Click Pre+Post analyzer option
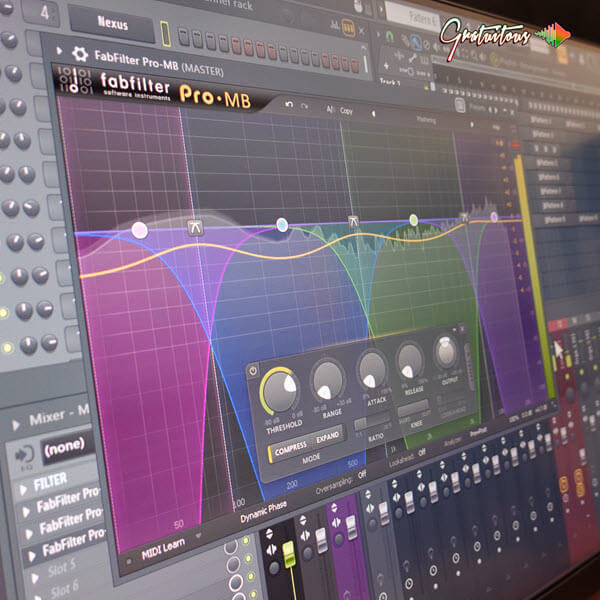 point(478,432)
